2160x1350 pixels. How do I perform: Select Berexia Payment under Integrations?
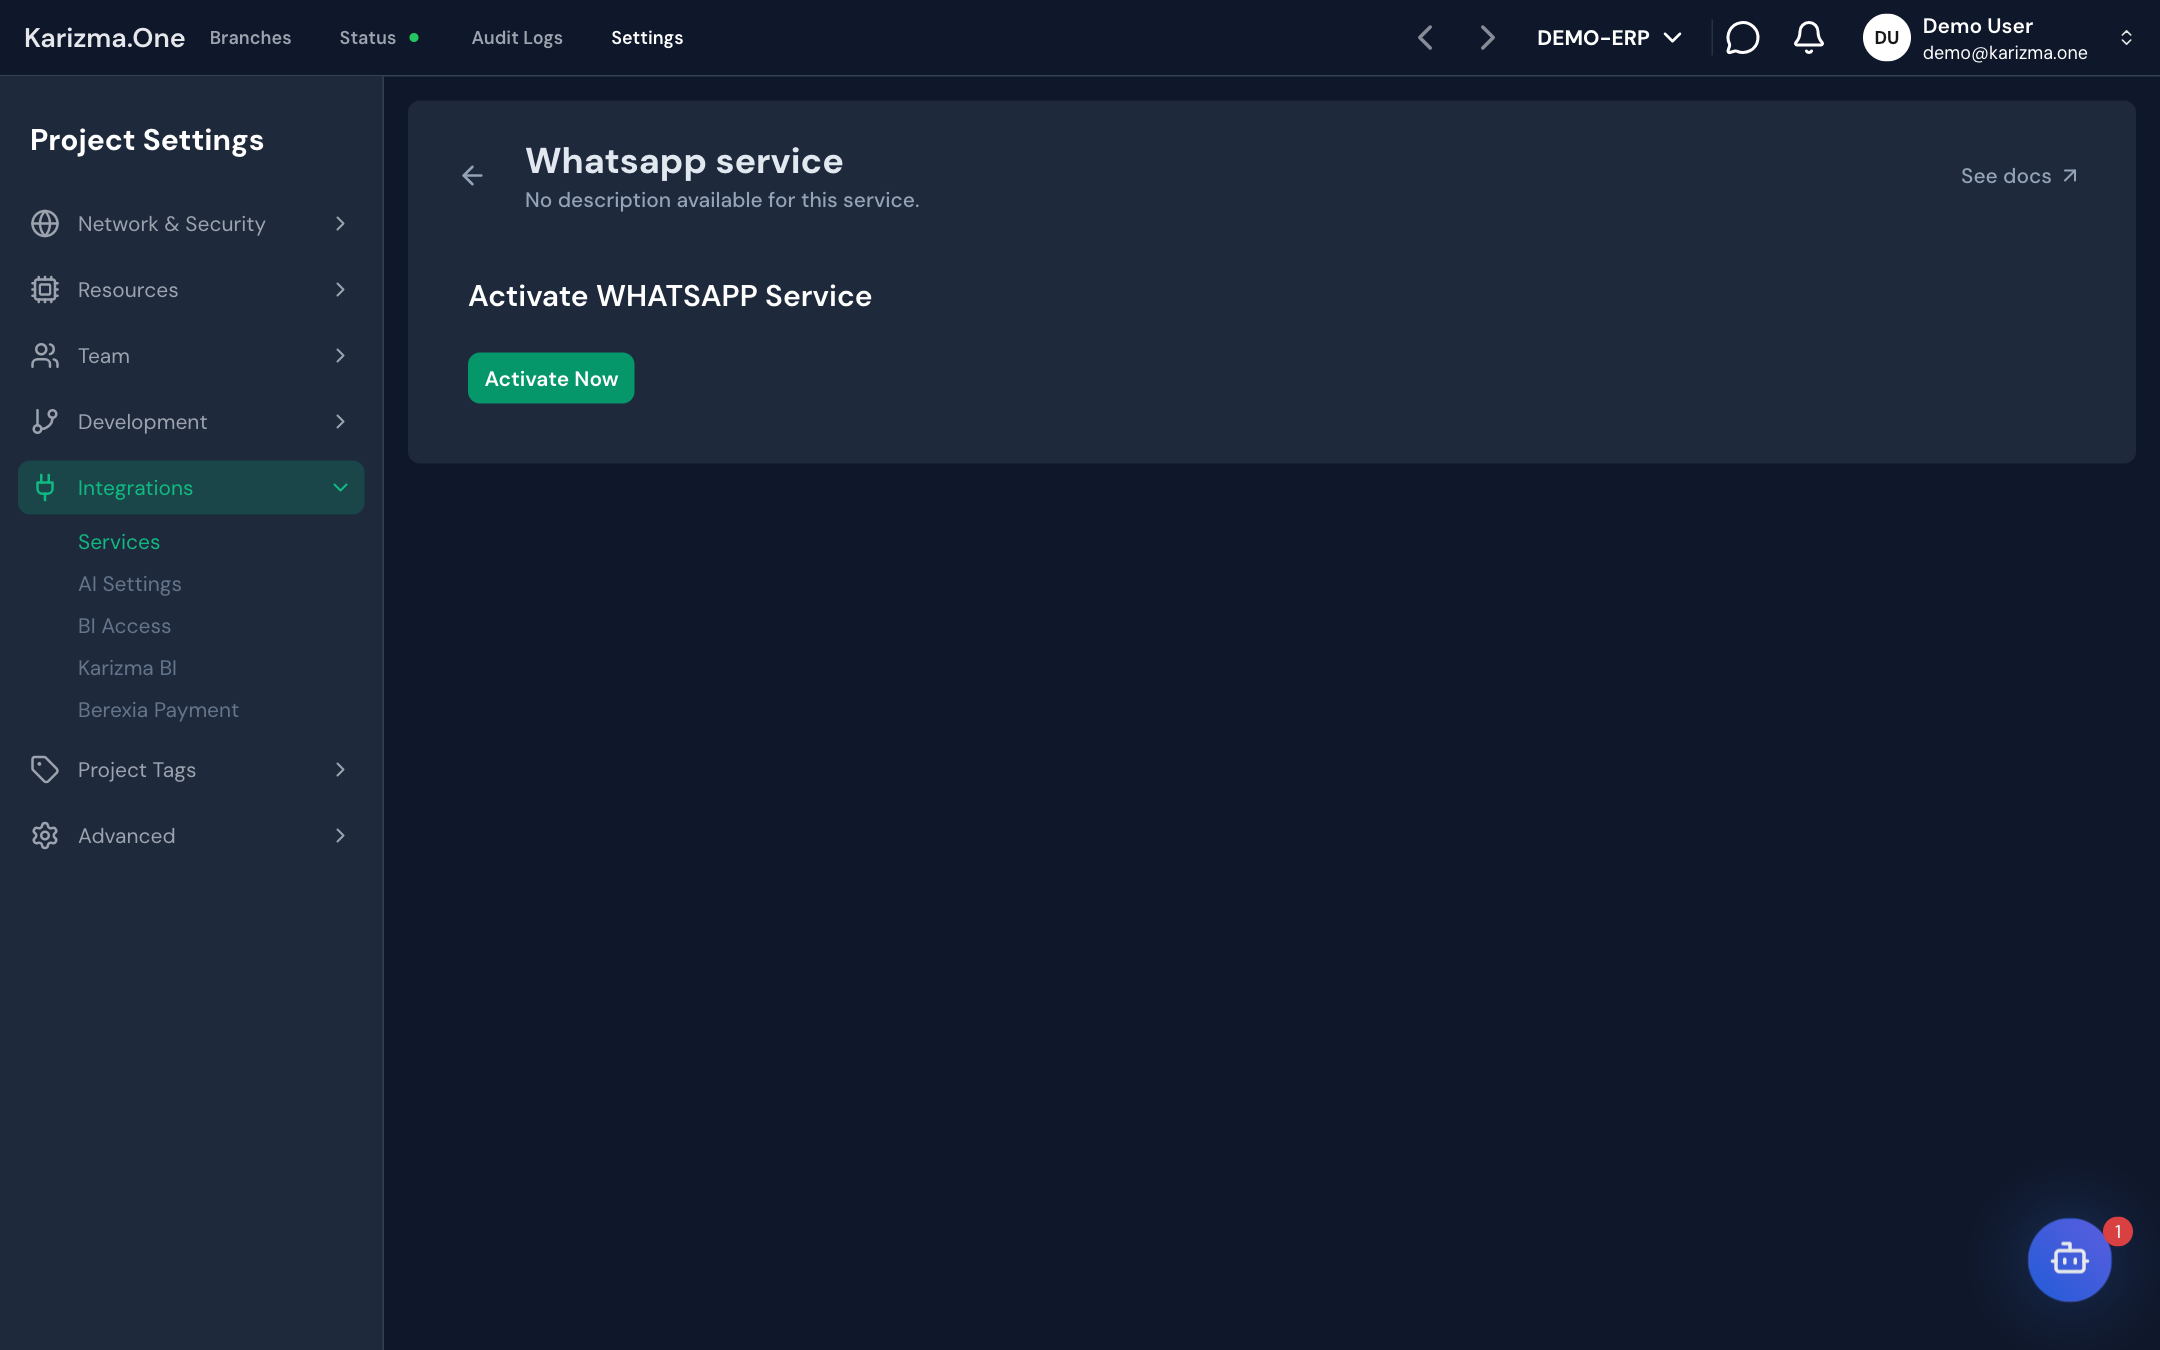(158, 710)
